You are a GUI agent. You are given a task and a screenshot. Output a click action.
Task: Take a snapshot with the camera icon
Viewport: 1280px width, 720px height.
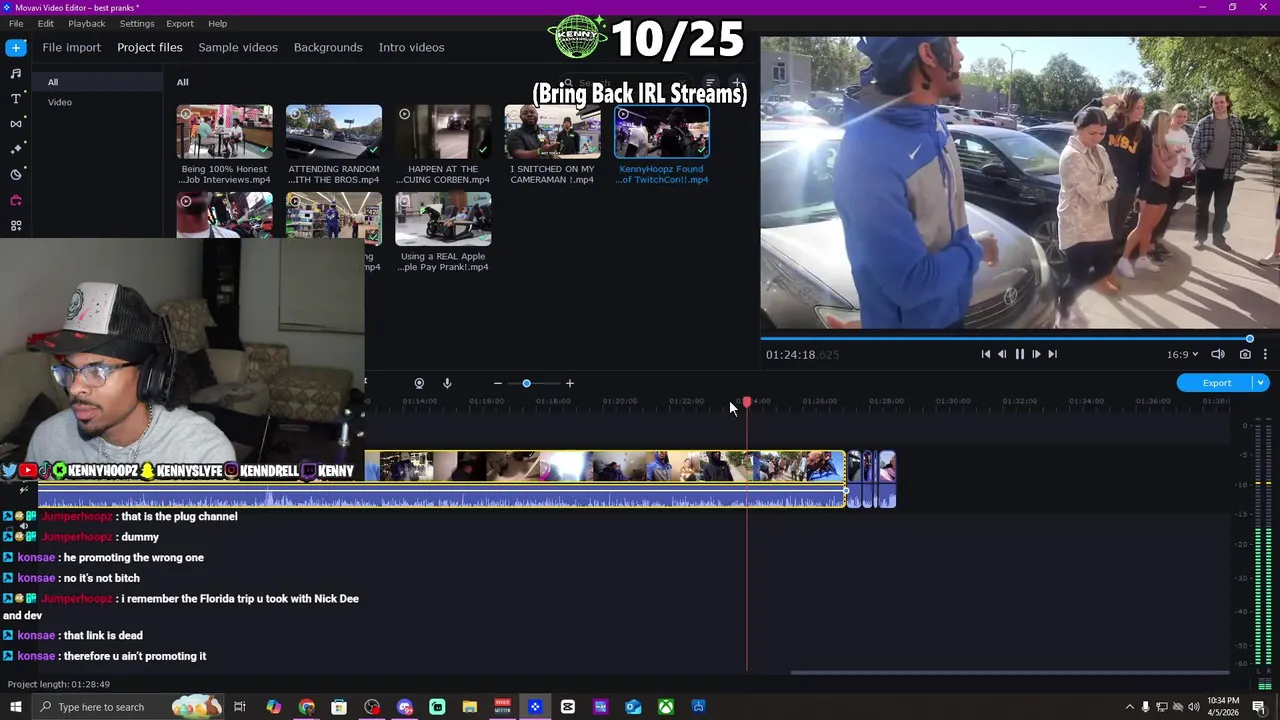[x=1245, y=354]
